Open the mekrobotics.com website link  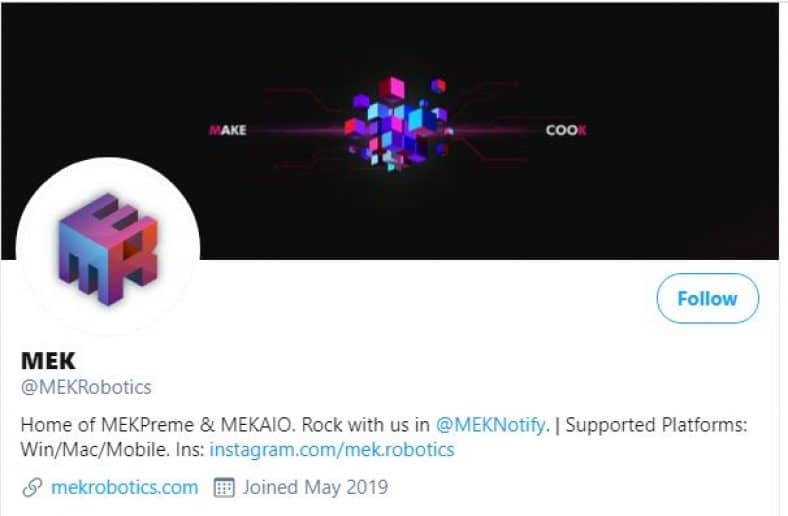point(125,487)
